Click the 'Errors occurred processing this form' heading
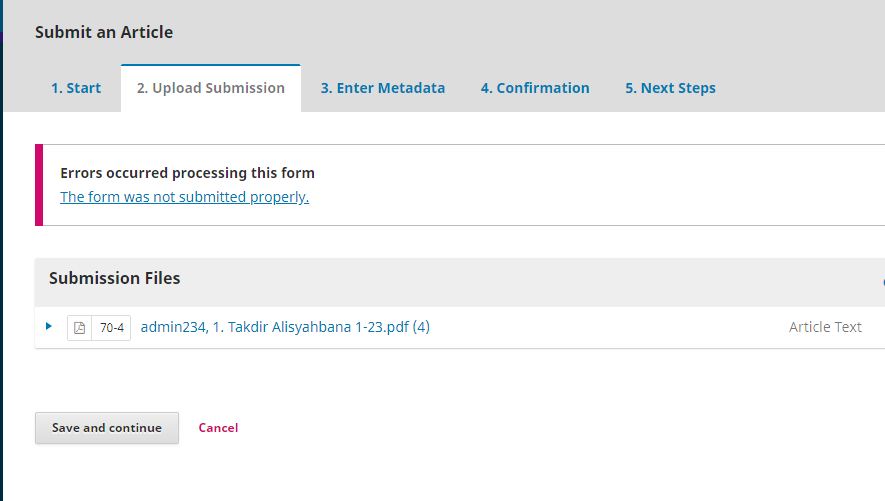 pyautogui.click(x=187, y=173)
